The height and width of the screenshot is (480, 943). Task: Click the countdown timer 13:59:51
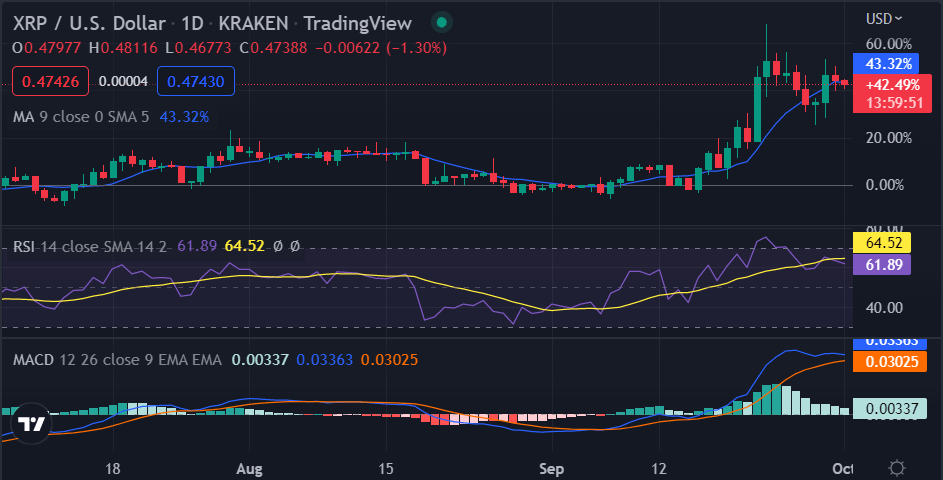tap(894, 103)
